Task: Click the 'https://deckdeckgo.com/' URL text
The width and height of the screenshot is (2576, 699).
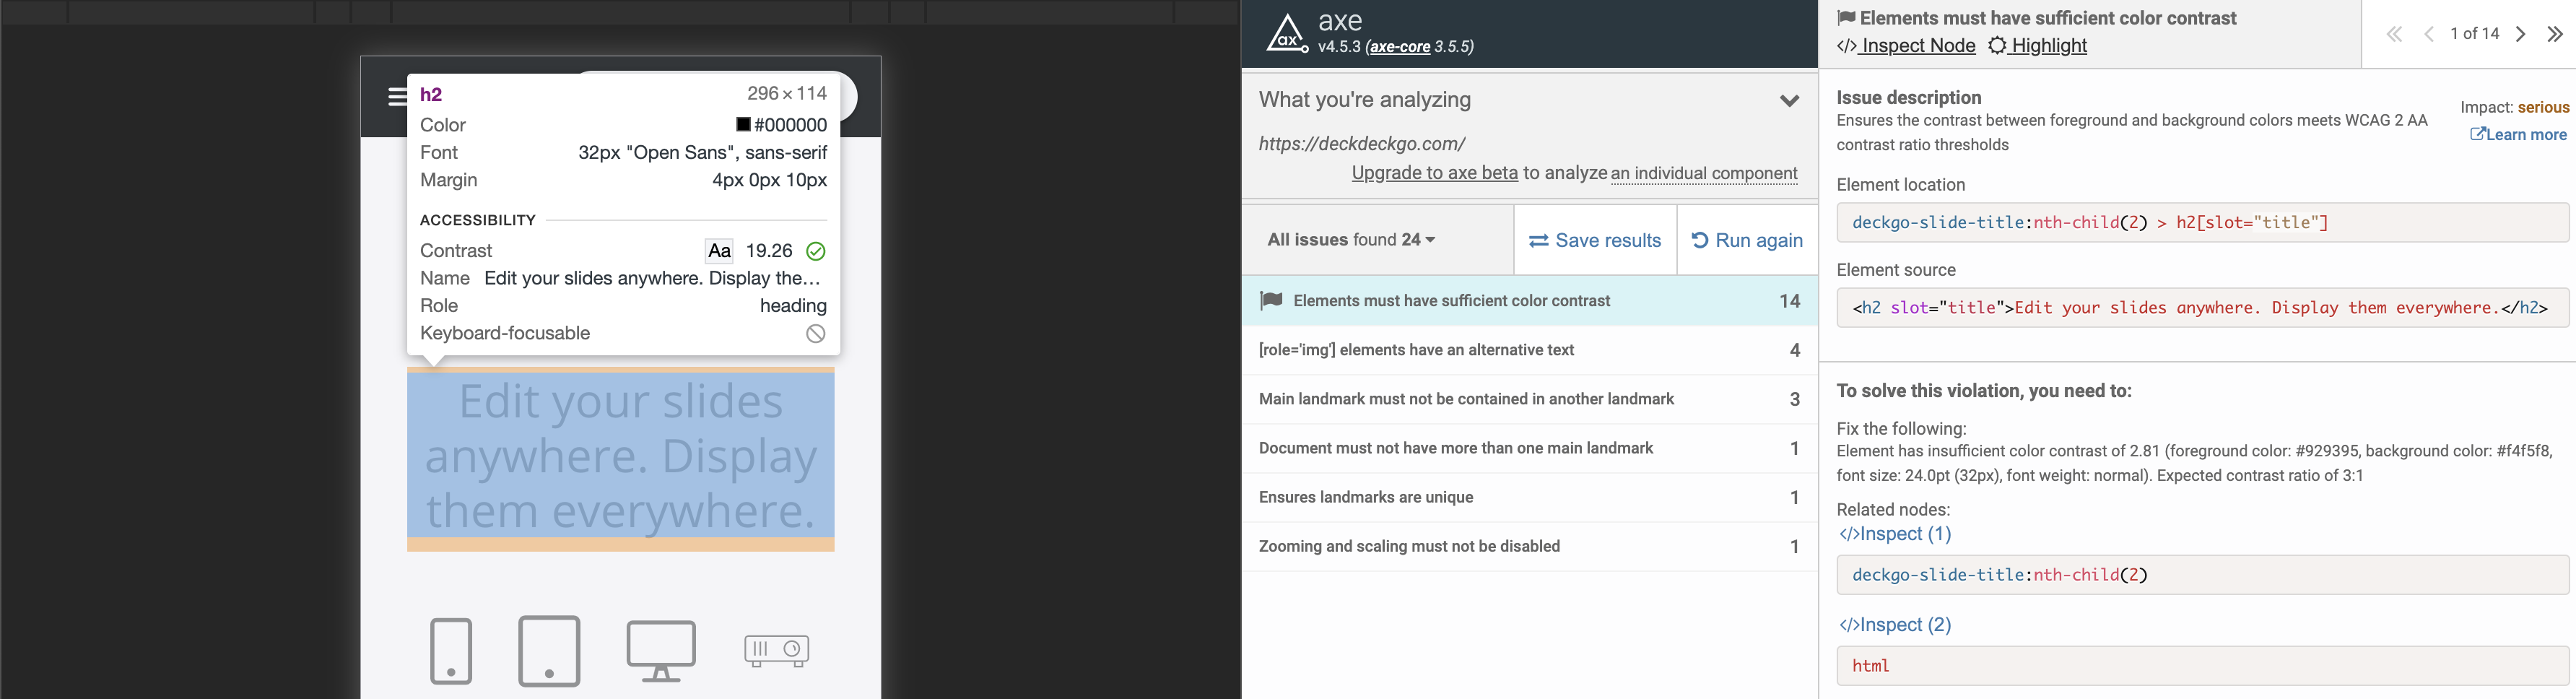Action: point(1362,144)
